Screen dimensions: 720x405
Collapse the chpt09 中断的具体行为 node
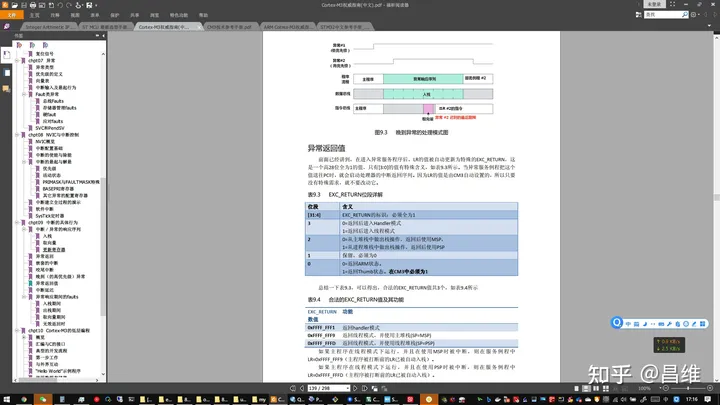pyautogui.click(x=17, y=223)
